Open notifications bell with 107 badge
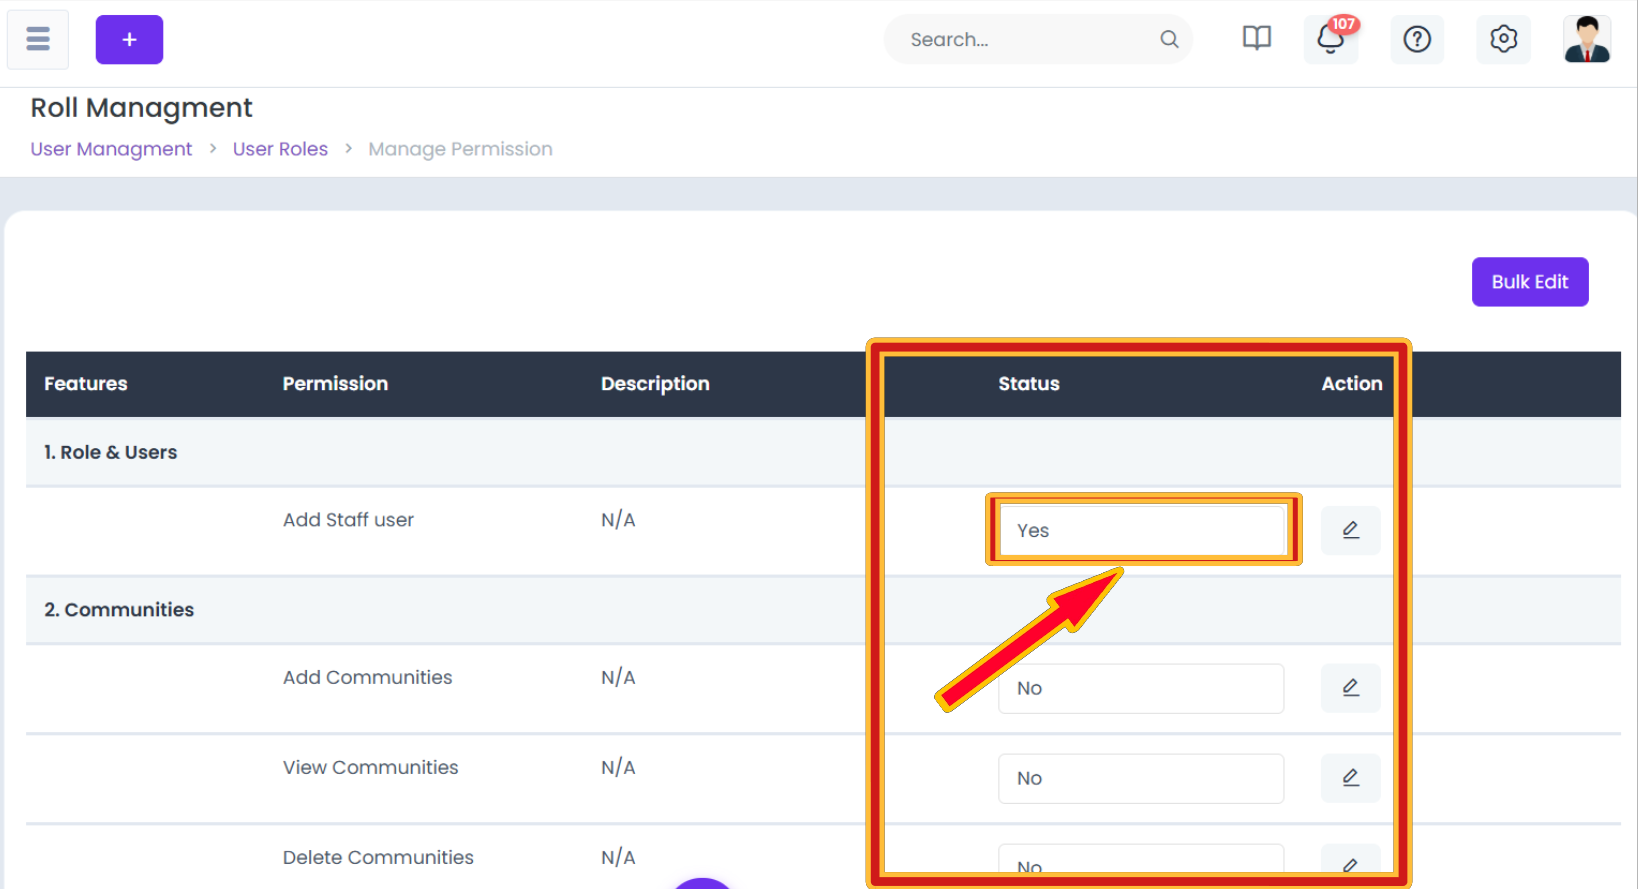Viewport: 1641px width, 889px height. click(1331, 39)
